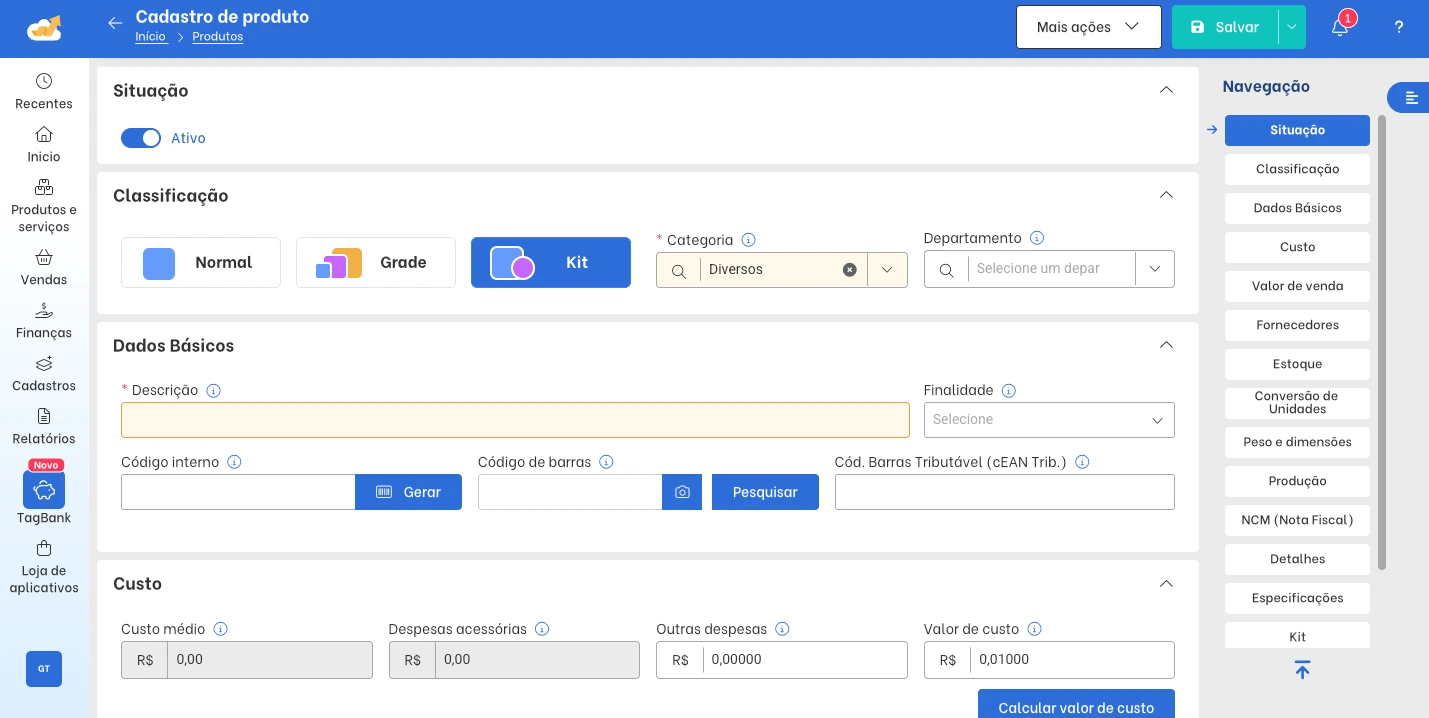This screenshot has width=1429, height=718.
Task: Open Recentes in the sidebar
Action: coord(44,91)
